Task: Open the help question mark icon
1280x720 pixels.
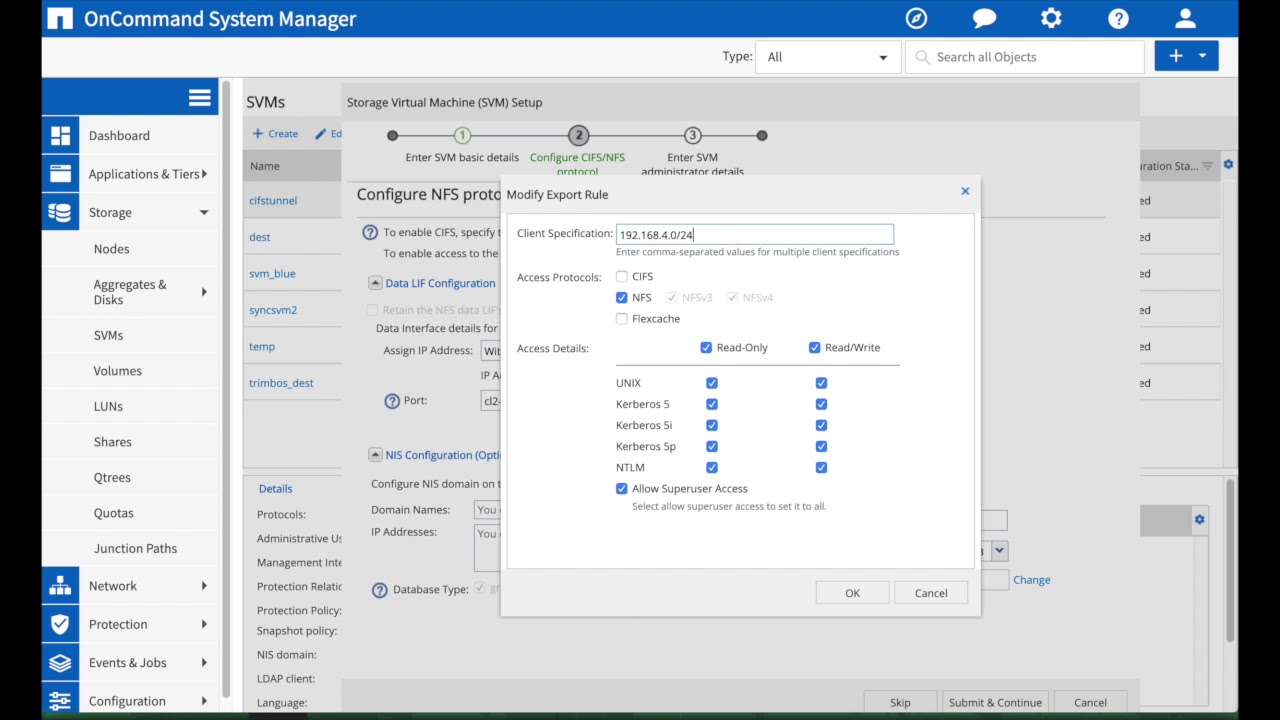Action: pyautogui.click(x=1119, y=18)
